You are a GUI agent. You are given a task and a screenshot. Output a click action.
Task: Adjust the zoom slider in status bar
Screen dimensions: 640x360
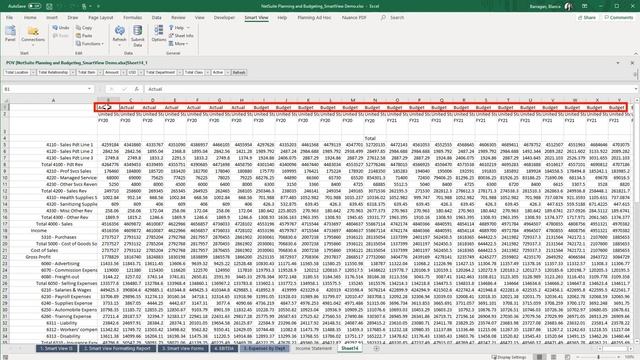point(598,357)
